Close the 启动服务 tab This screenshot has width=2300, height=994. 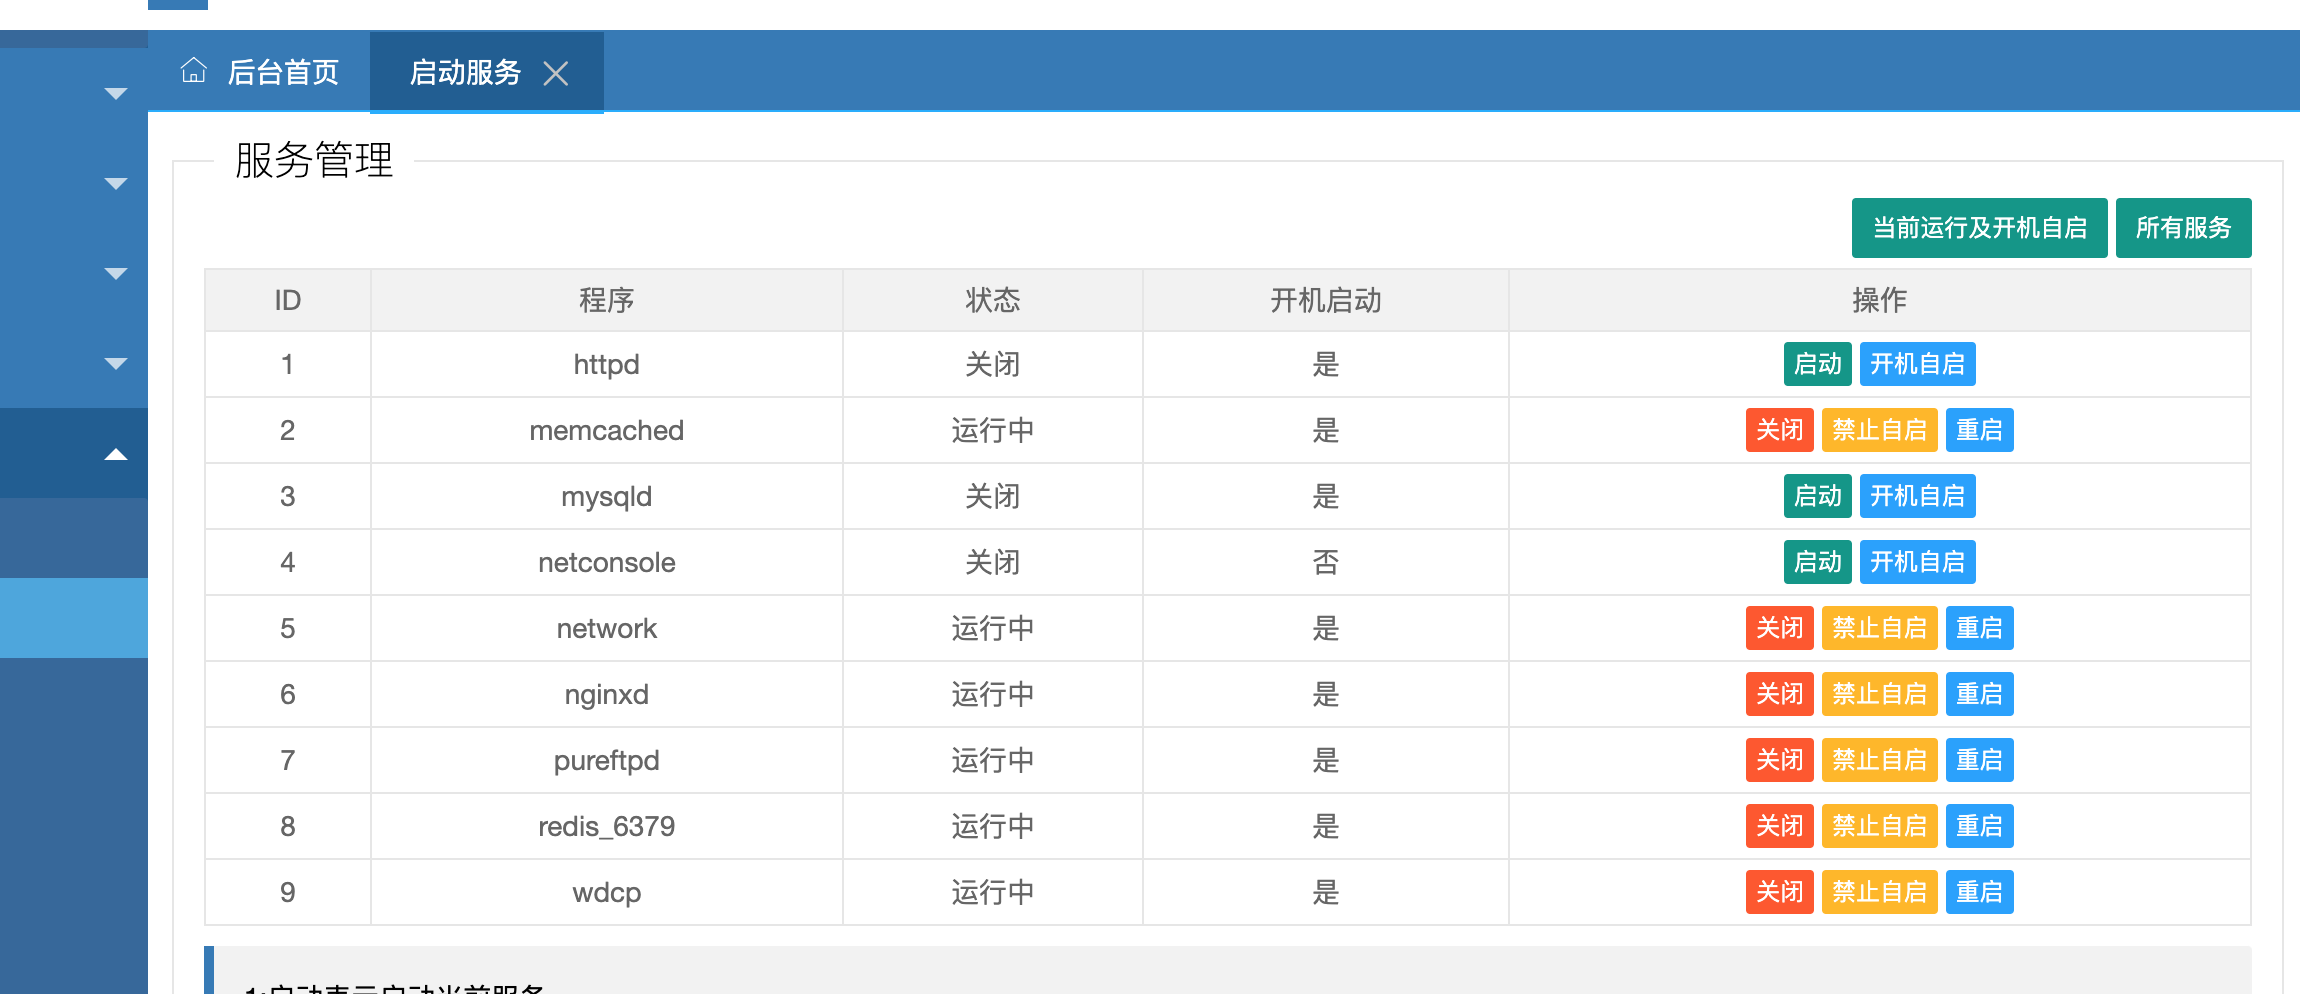click(556, 73)
